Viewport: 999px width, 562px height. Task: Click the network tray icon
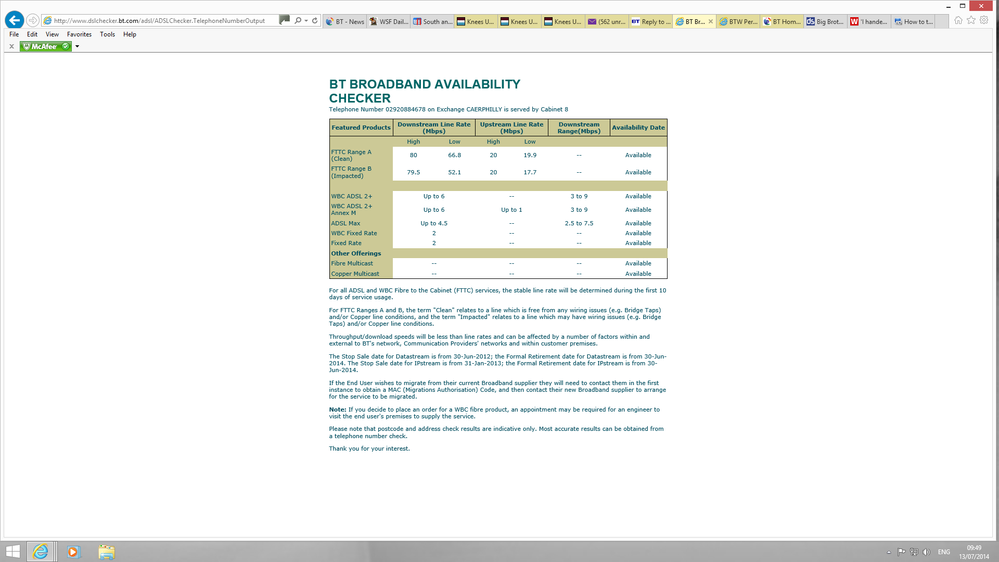[914, 552]
